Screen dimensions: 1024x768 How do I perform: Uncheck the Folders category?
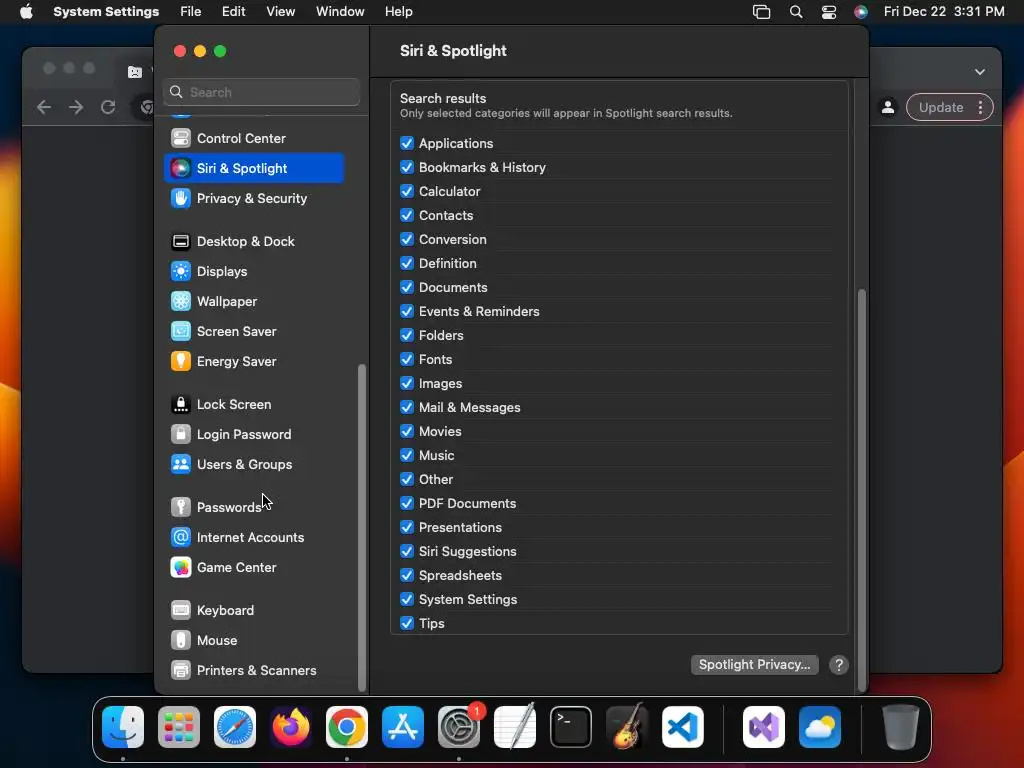(x=407, y=335)
